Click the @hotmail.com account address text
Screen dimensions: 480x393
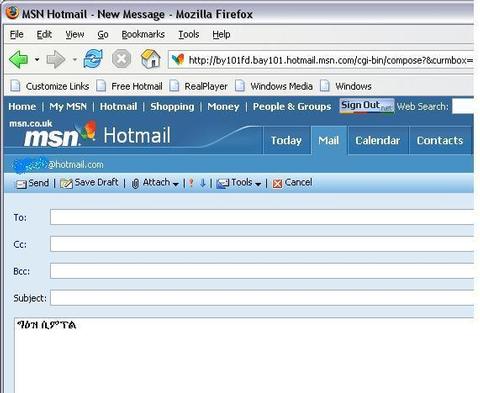(76, 165)
